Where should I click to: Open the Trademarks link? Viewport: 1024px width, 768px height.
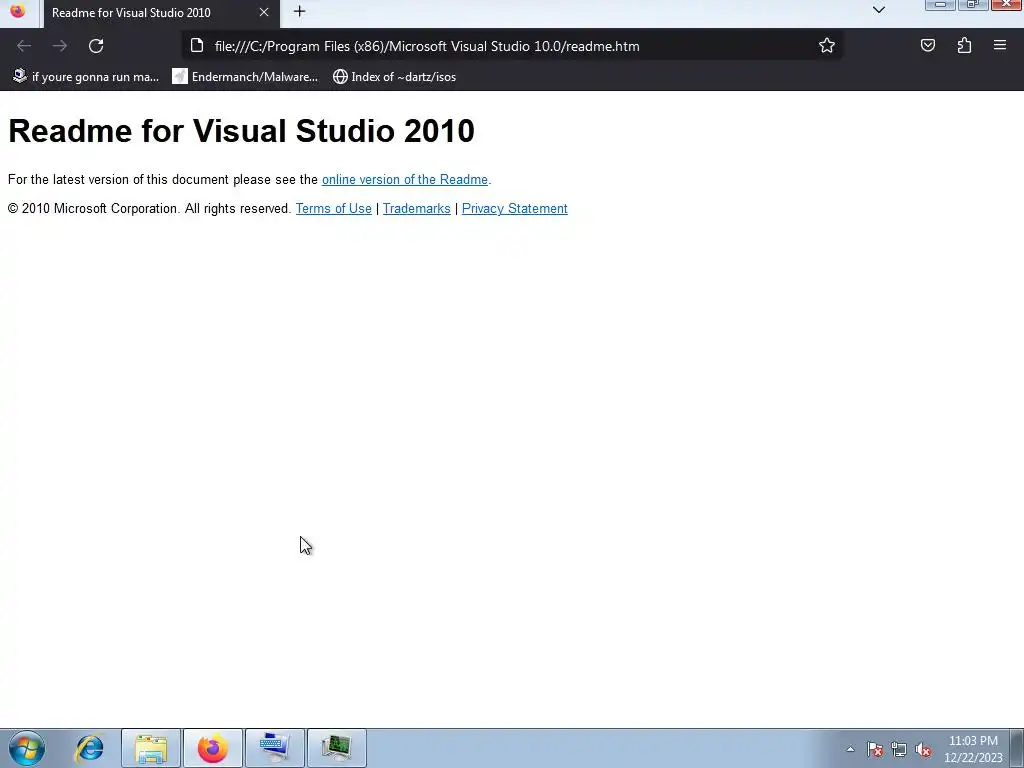point(417,208)
